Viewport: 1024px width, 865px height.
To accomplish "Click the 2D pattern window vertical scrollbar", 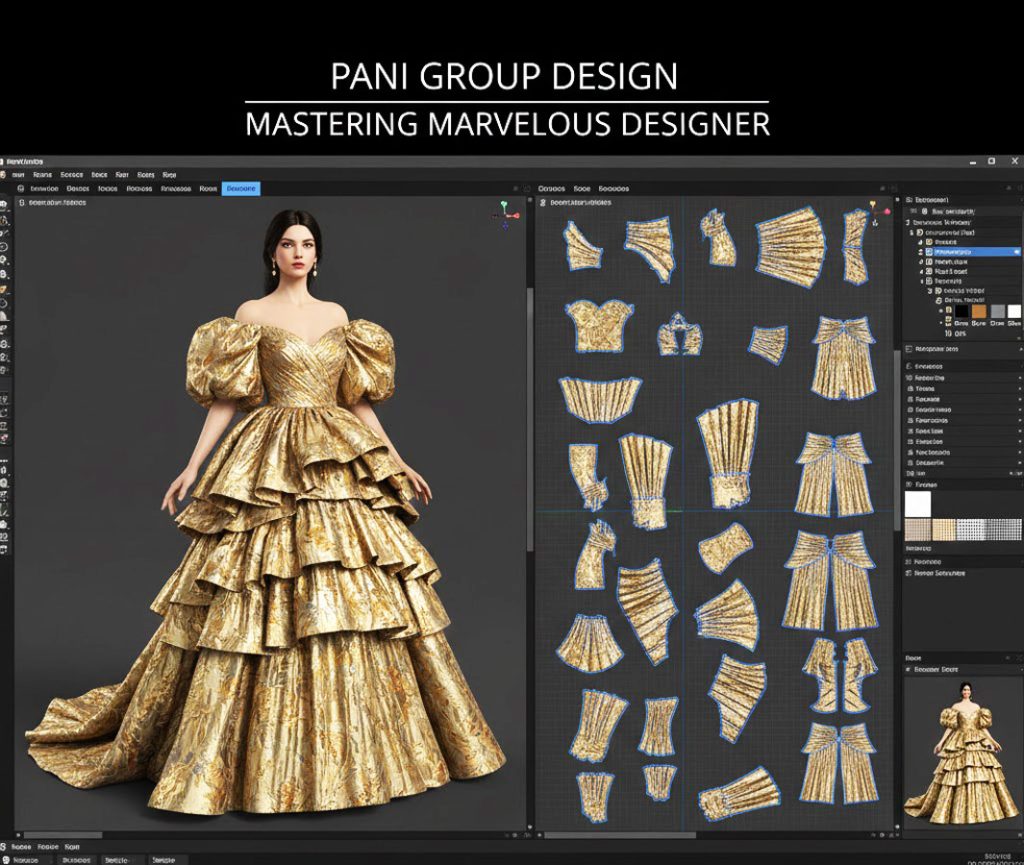I will (897, 441).
